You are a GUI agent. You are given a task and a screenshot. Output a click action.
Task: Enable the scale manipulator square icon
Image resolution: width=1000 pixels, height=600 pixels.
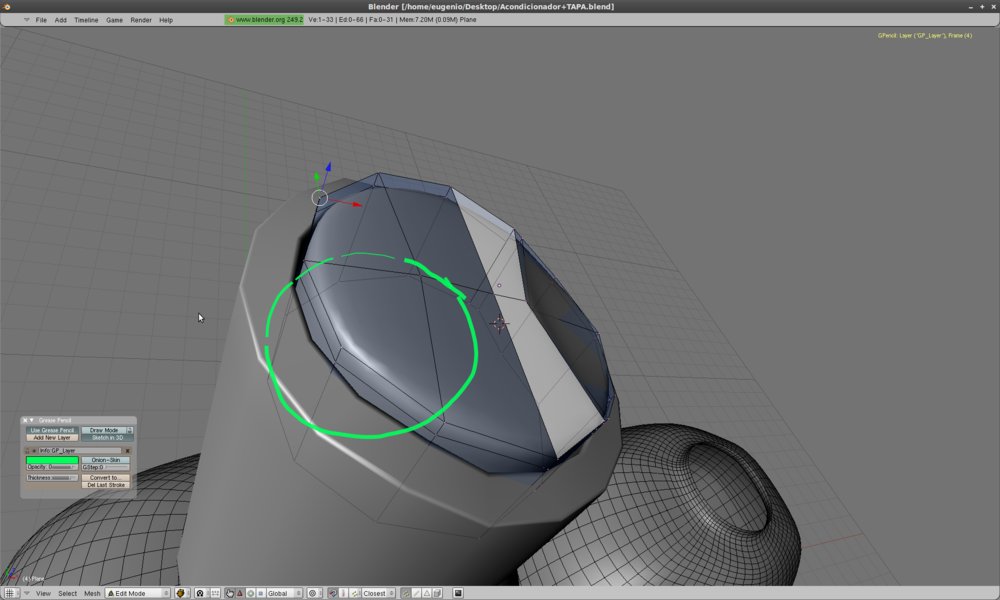[261, 593]
